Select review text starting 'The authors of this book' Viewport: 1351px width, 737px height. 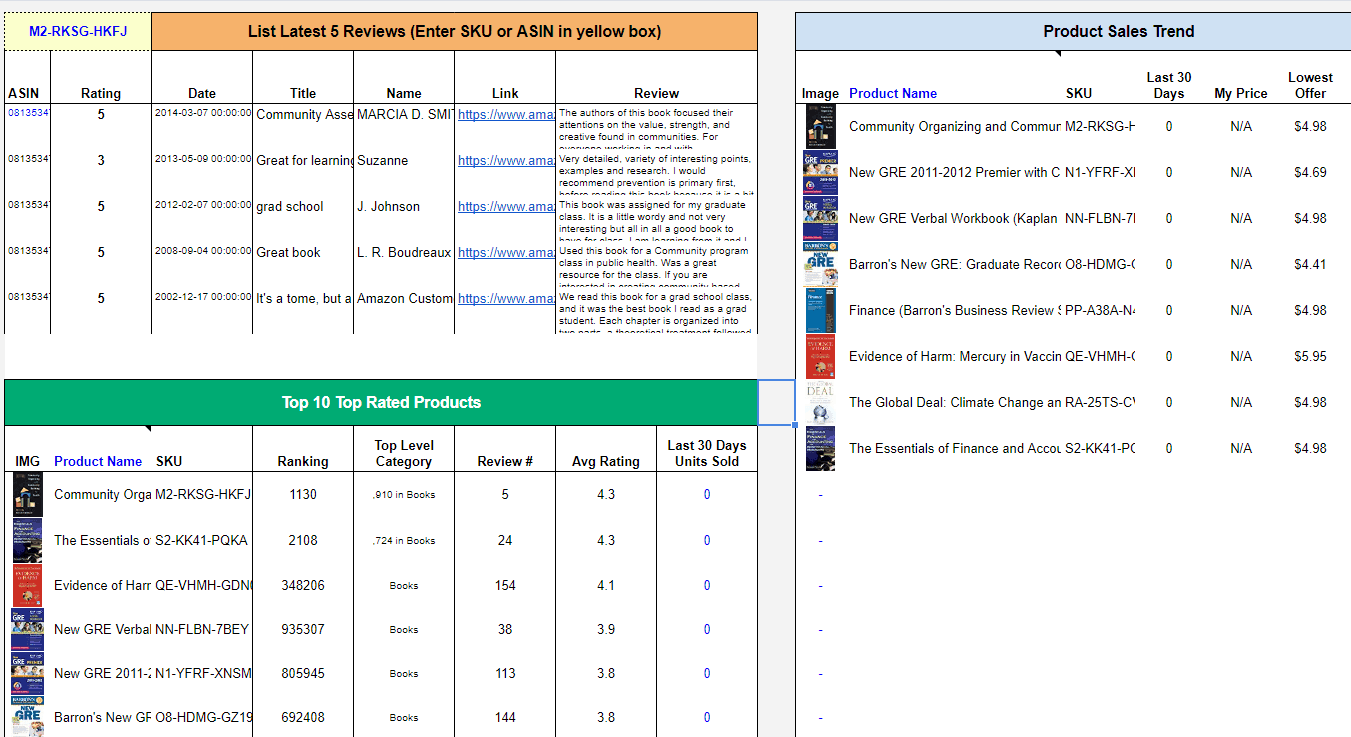(656, 128)
